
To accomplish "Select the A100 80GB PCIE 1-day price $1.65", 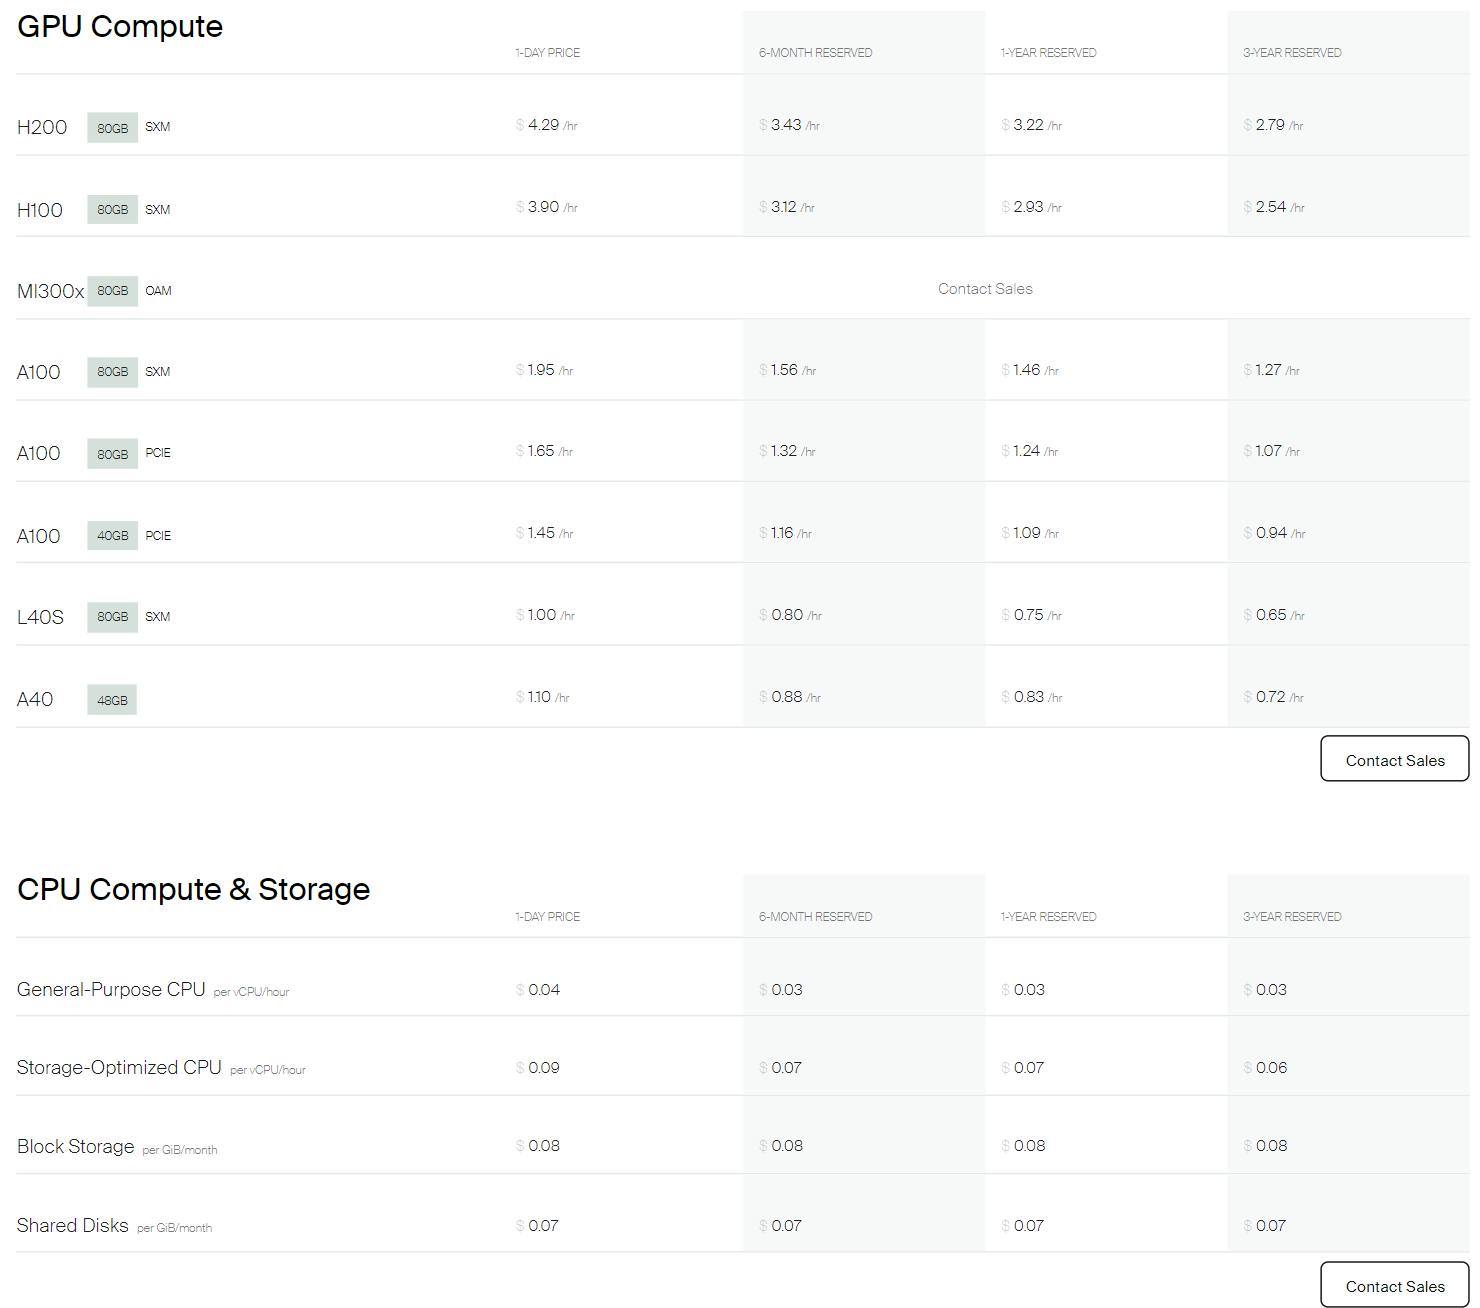I will click(x=544, y=451).
